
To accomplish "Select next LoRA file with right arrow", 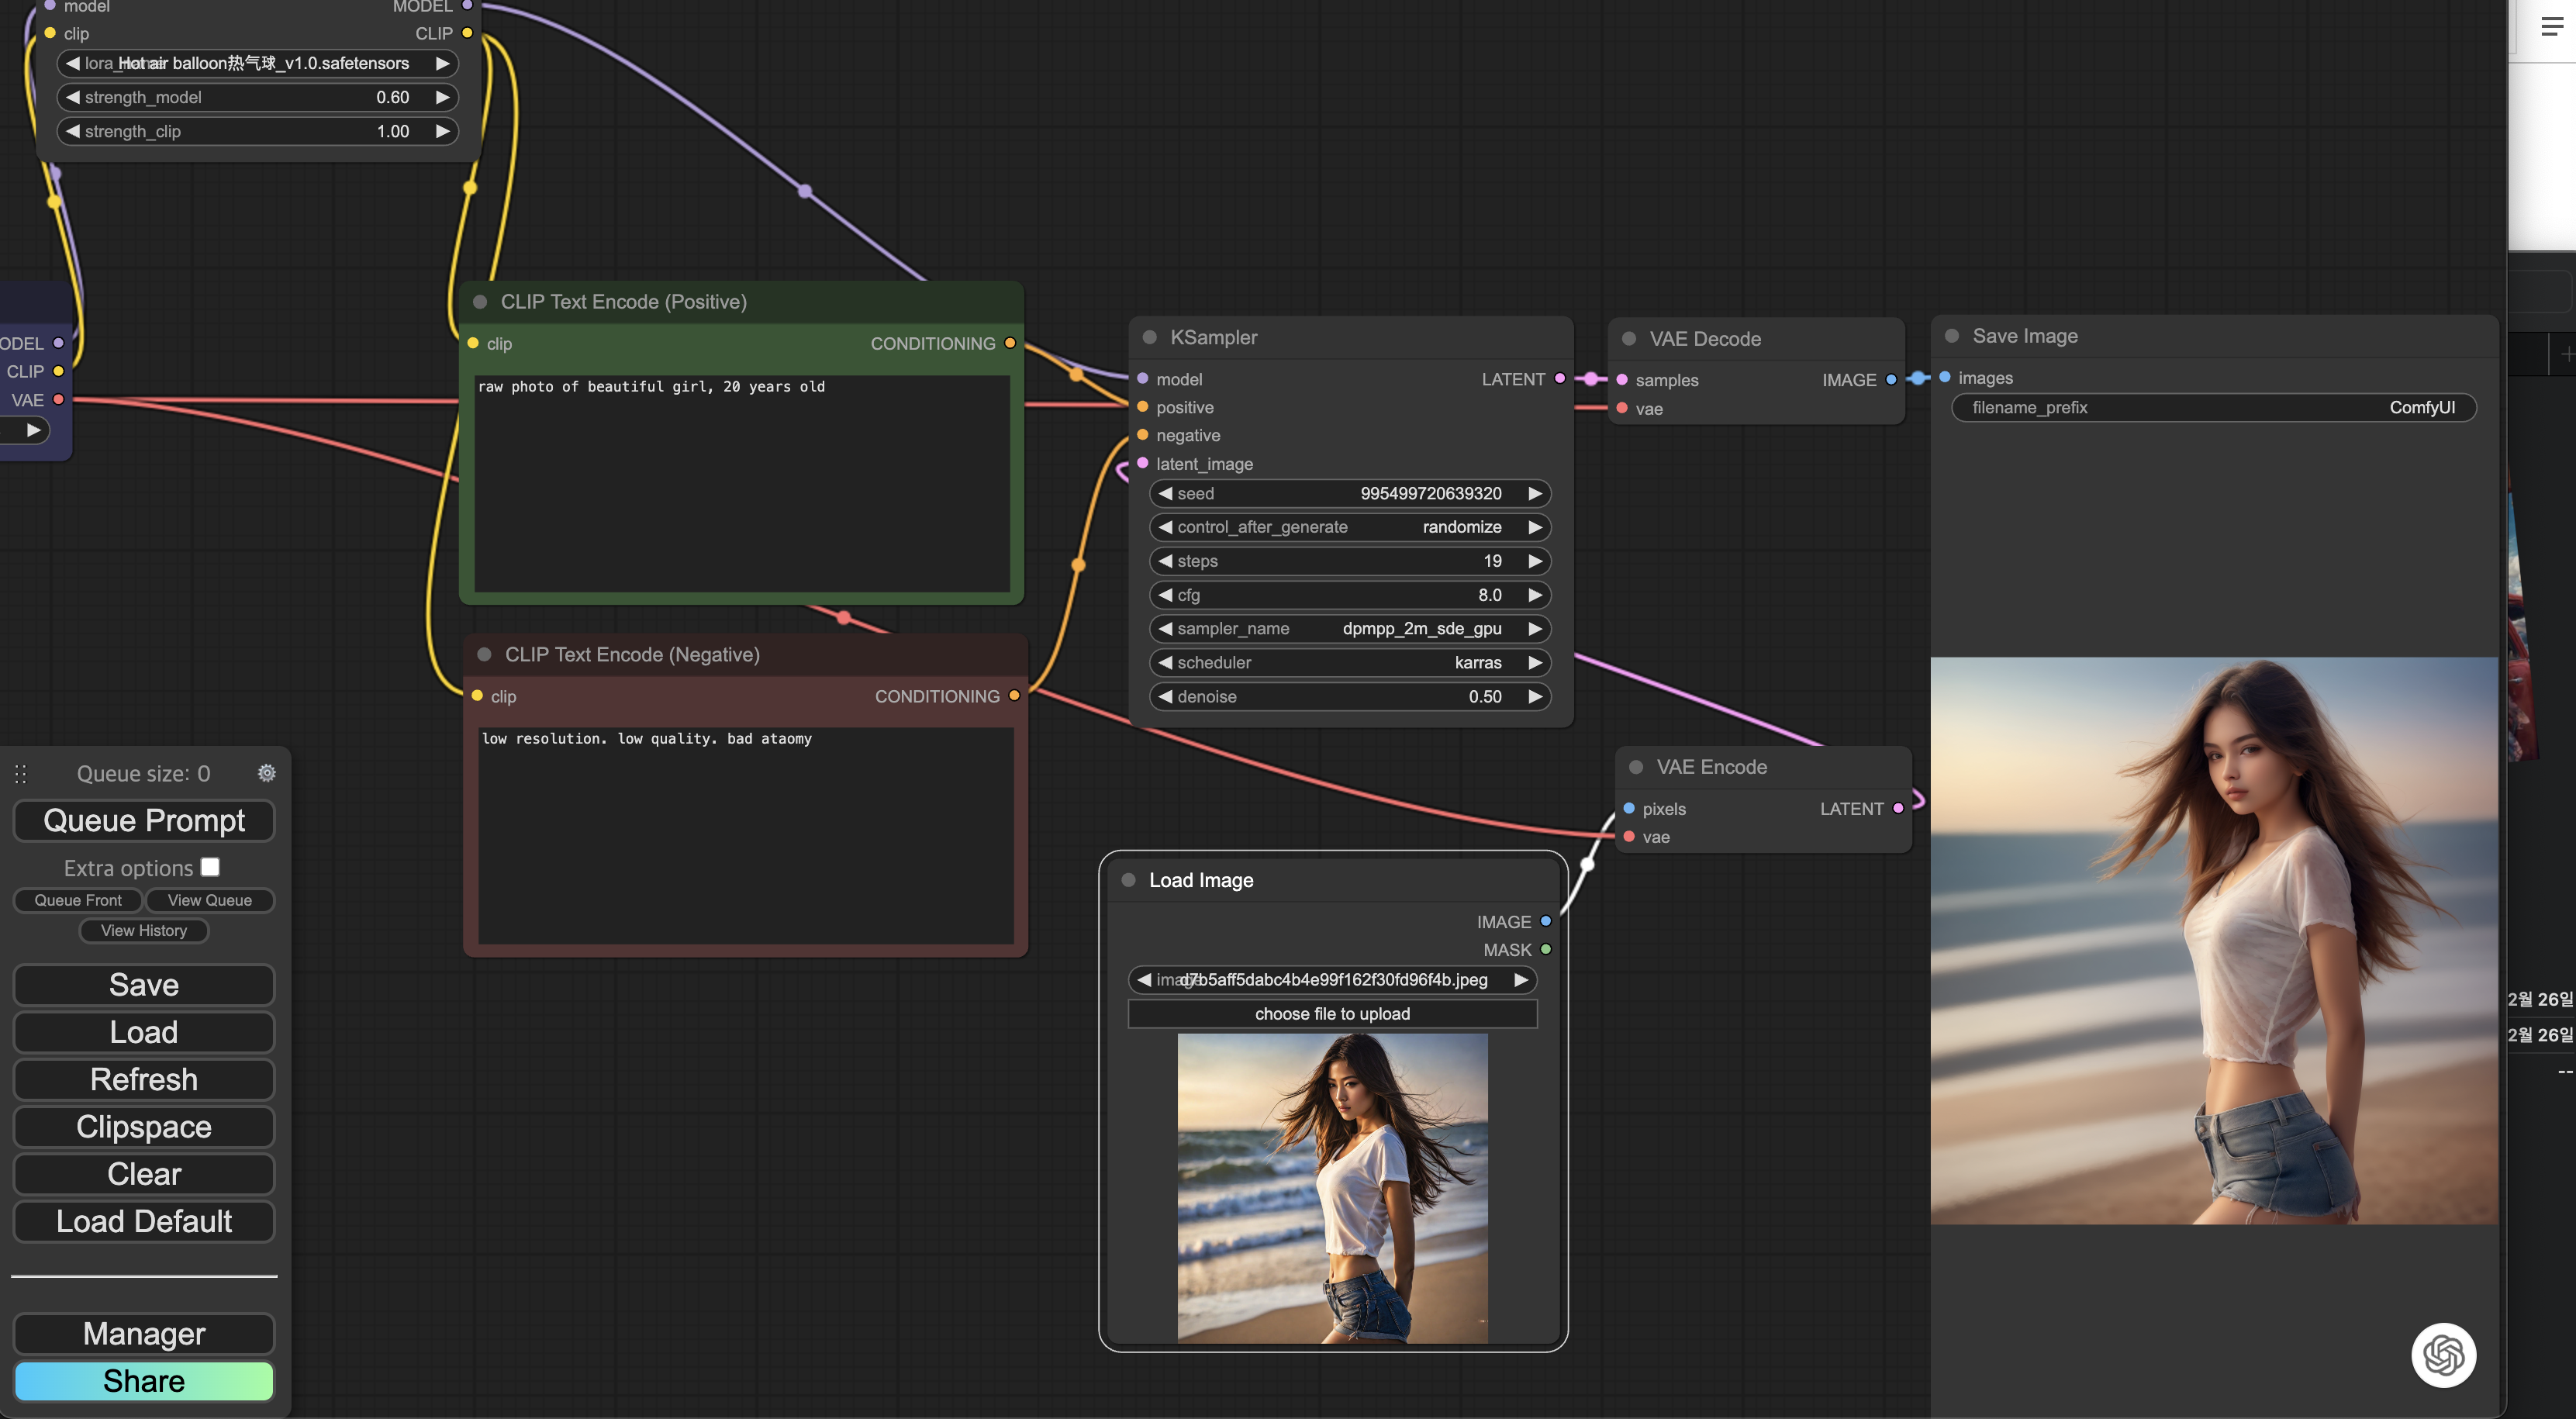I will [x=442, y=63].
